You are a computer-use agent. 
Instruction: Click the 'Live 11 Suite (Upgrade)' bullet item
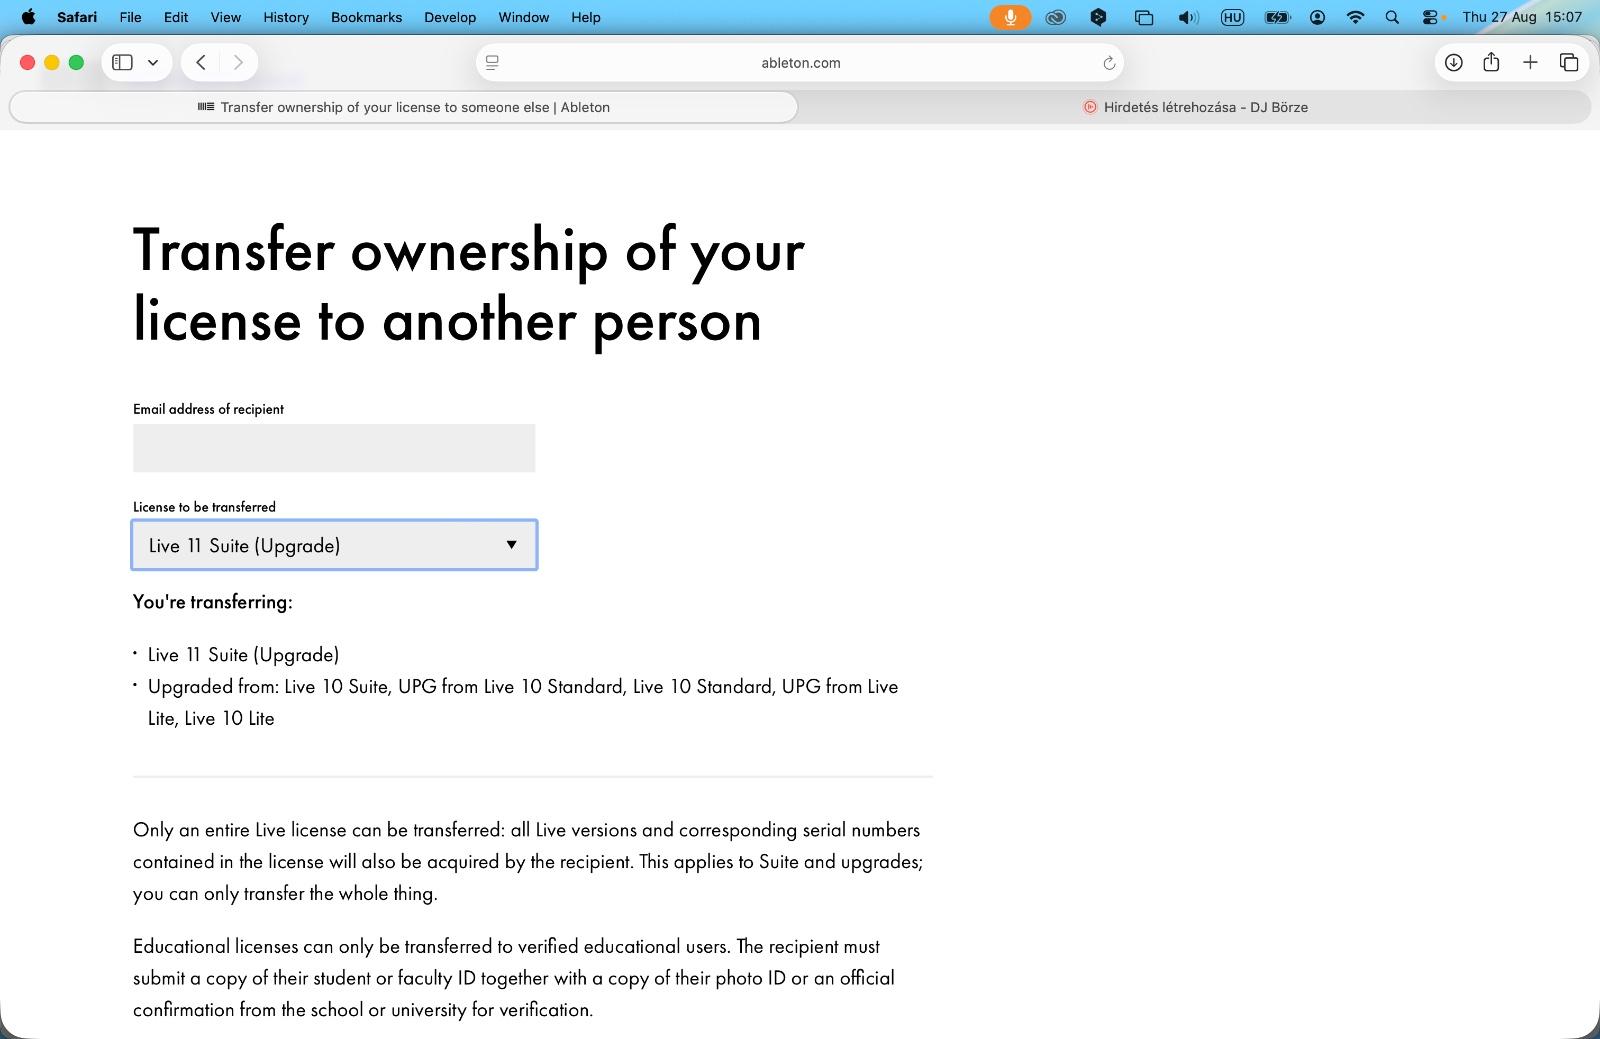pyautogui.click(x=243, y=655)
